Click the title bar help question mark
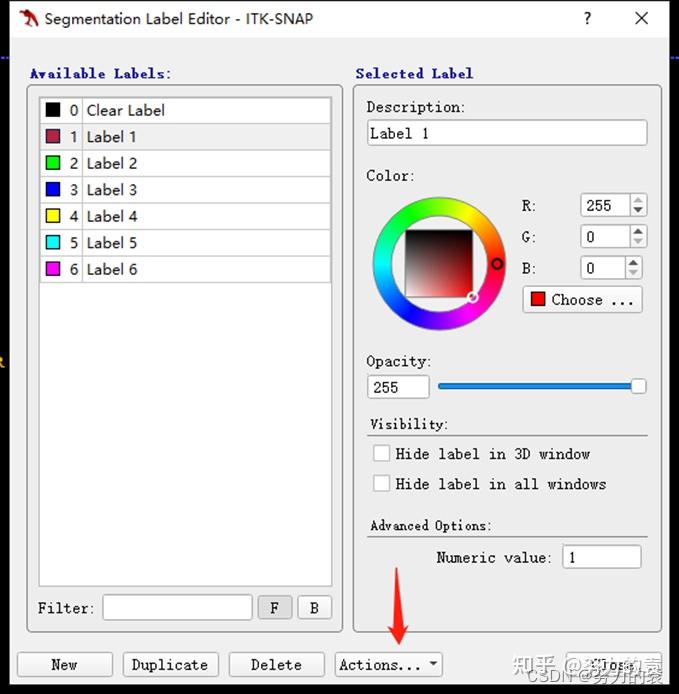The width and height of the screenshot is (679, 694). point(588,18)
